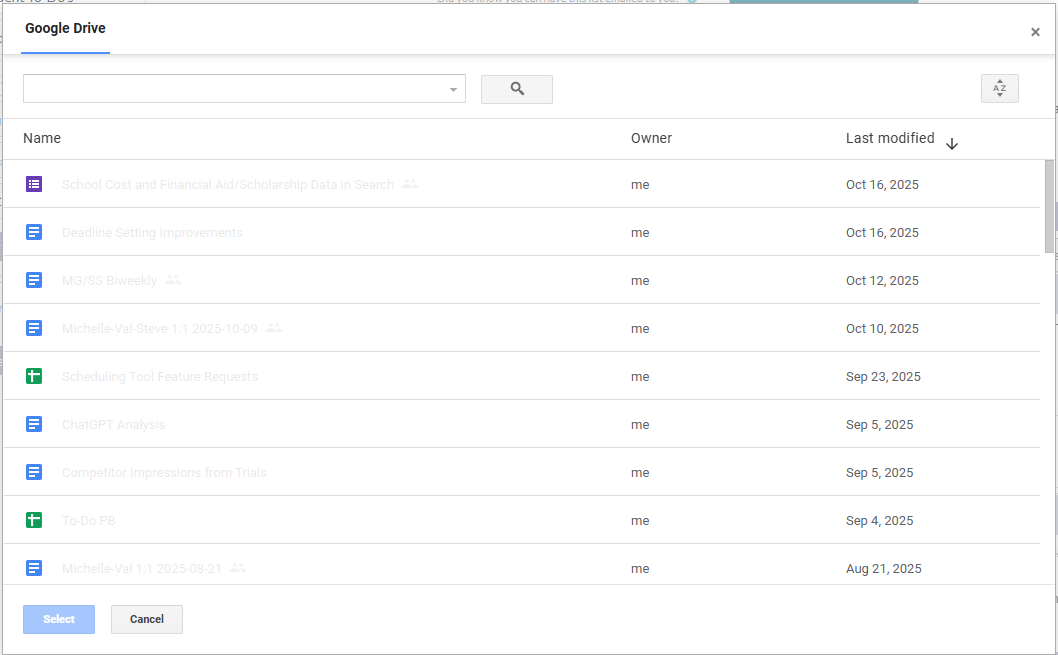Click the Docs icon beside ChatGPT Analysis

tap(34, 424)
